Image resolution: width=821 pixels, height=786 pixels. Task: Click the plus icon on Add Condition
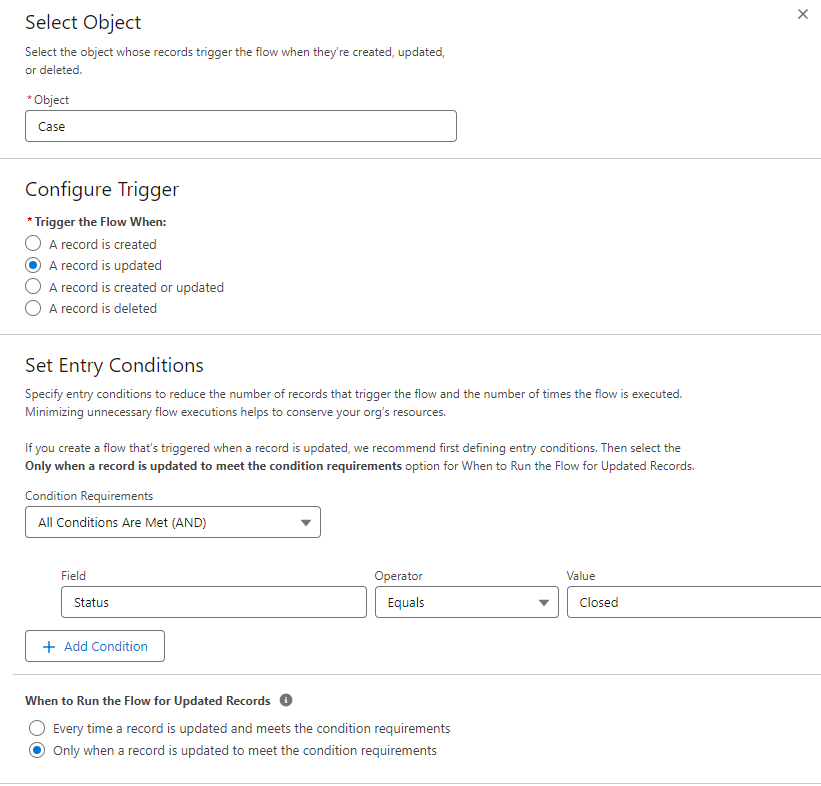pyautogui.click(x=49, y=647)
